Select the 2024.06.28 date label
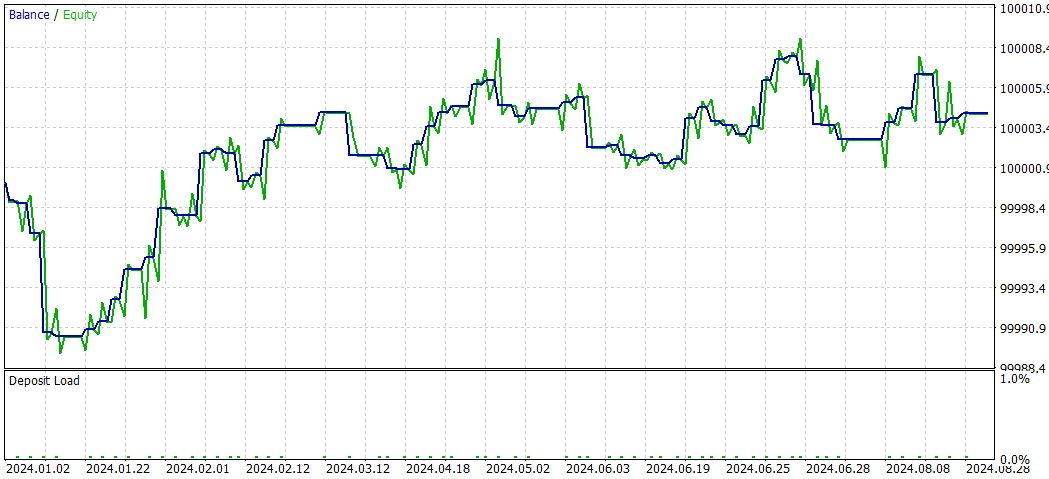 pyautogui.click(x=838, y=468)
